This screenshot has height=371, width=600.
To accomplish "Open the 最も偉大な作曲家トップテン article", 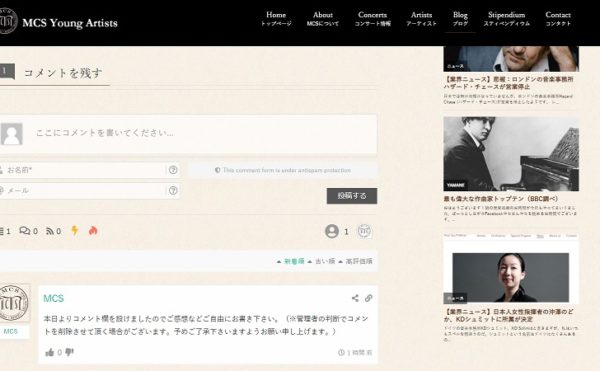I will [501, 199].
